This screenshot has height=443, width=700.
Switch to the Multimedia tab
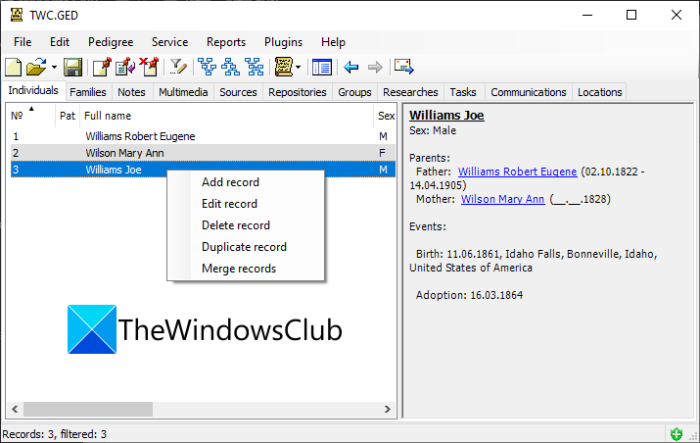[x=183, y=92]
